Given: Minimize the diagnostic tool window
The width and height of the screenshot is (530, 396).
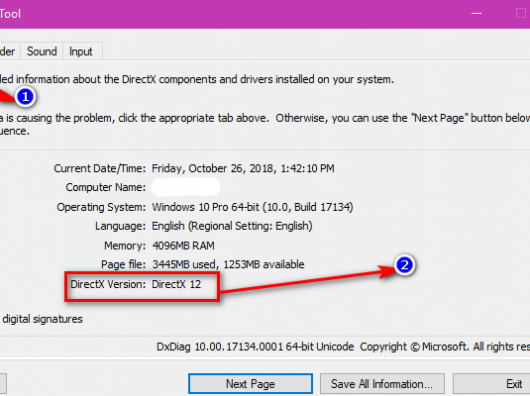Looking at the screenshot, I should coord(476,14).
